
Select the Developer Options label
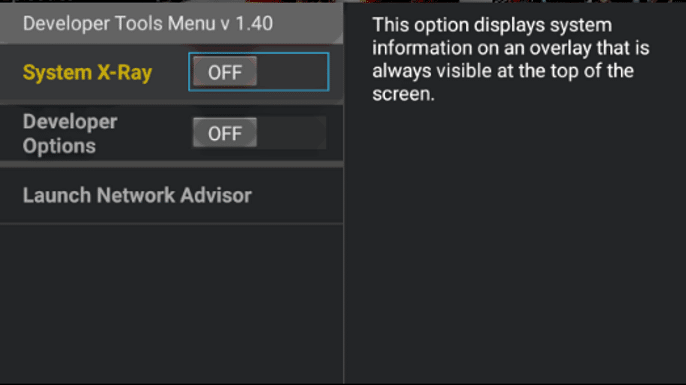[x=70, y=133]
